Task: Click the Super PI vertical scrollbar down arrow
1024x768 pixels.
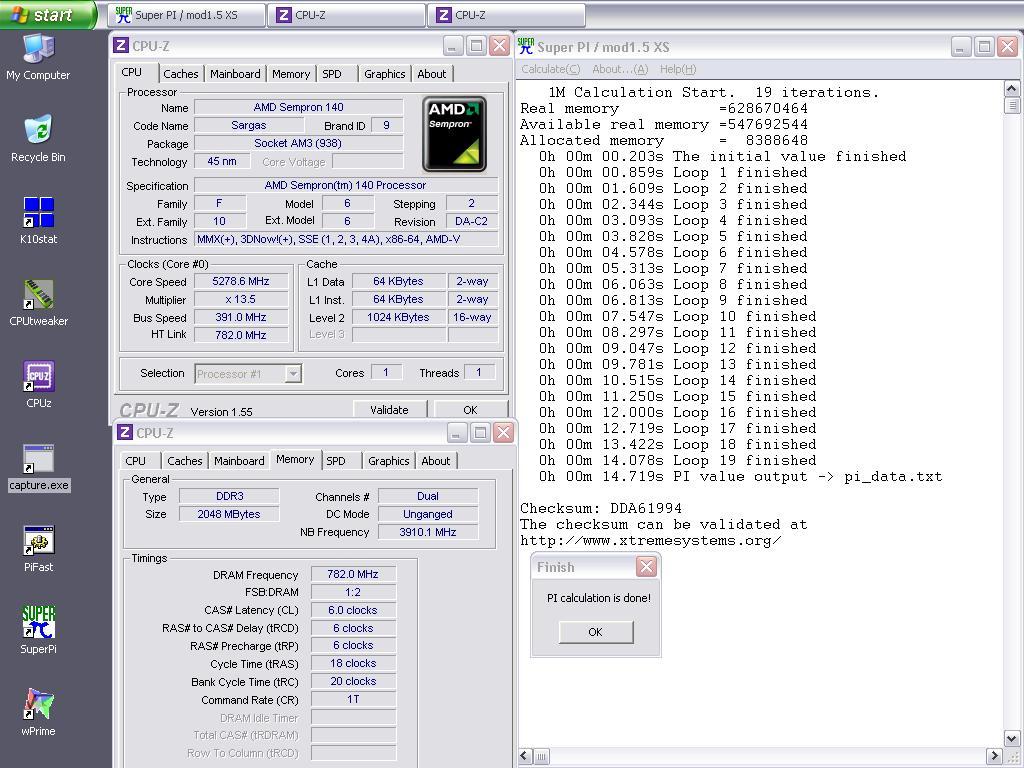Action: pyautogui.click(x=1012, y=739)
